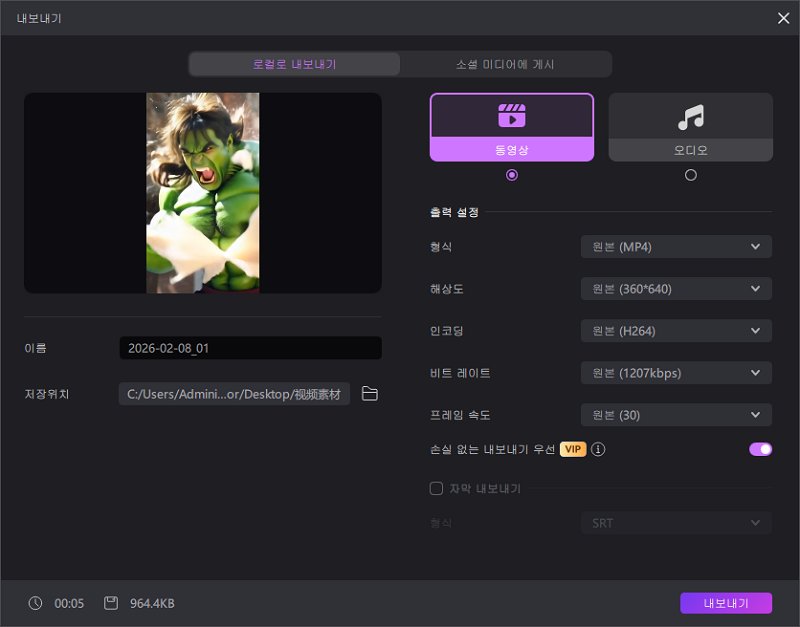Image resolution: width=800 pixels, height=627 pixels.
Task: Open the 프레임 속도 frame rate dropdown
Action: pos(676,414)
